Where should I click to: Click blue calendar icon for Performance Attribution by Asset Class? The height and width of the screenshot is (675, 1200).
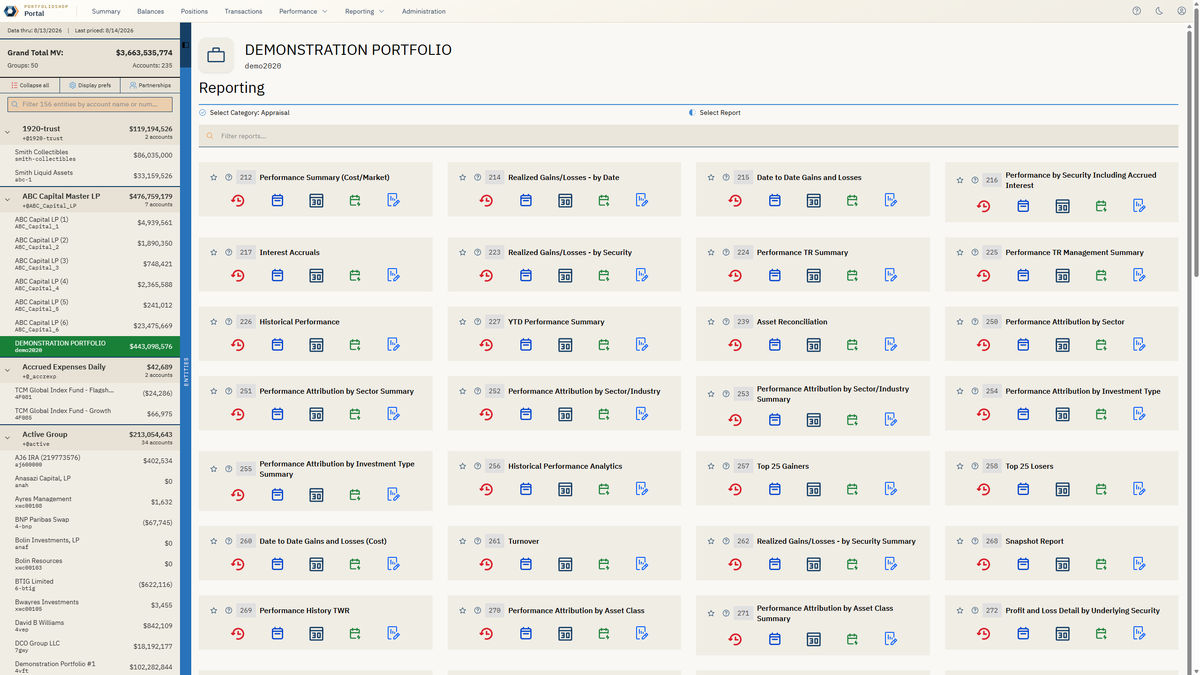526,633
